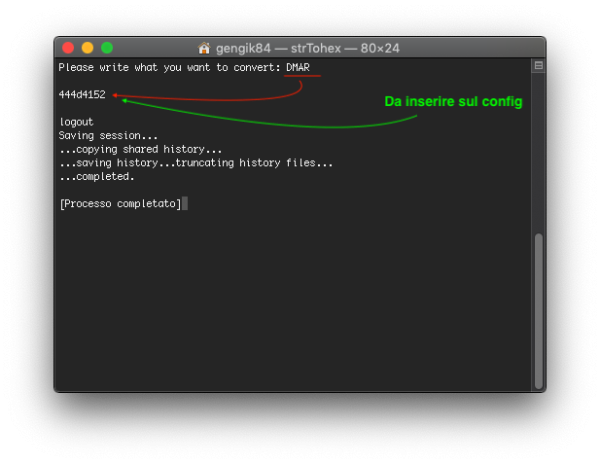The height and width of the screenshot is (464, 600).
Task: Click the terminal vertical scrollbar thumb
Action: (539, 311)
